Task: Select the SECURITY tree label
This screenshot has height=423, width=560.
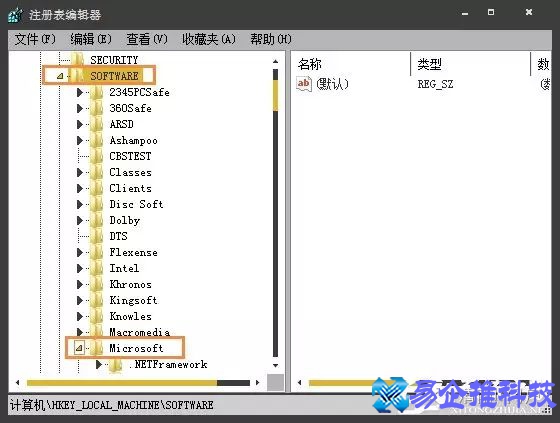Action: (114, 60)
